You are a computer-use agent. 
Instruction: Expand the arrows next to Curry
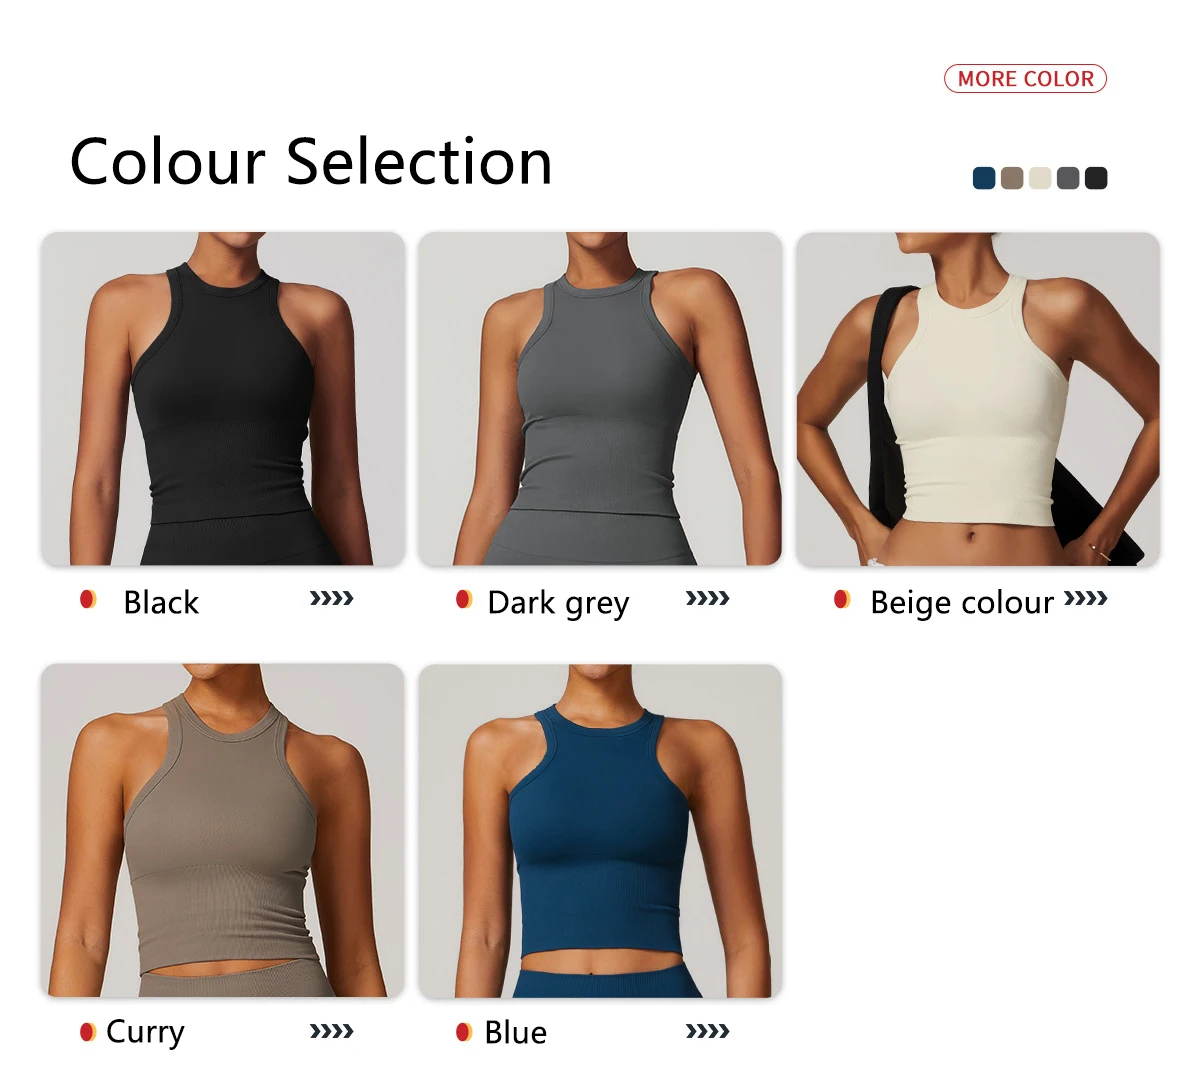(331, 1031)
